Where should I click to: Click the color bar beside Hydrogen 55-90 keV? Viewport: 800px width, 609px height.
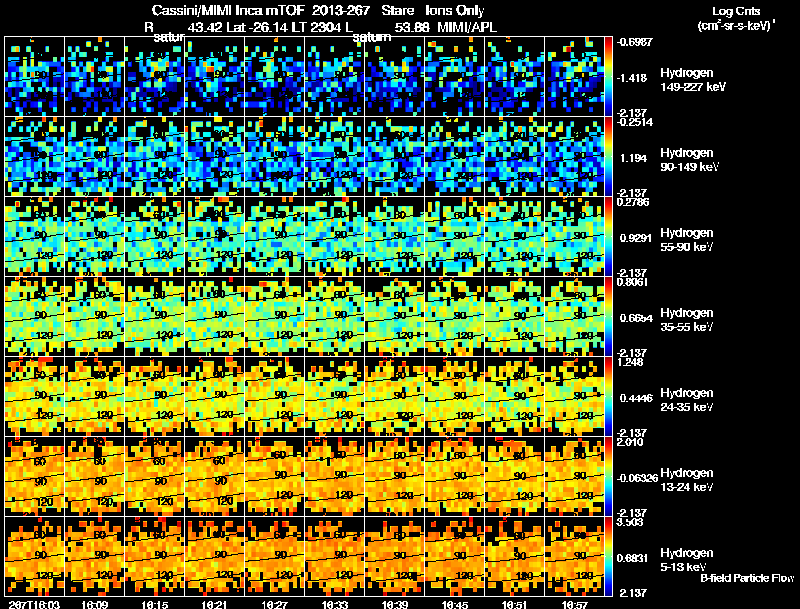(x=608, y=237)
